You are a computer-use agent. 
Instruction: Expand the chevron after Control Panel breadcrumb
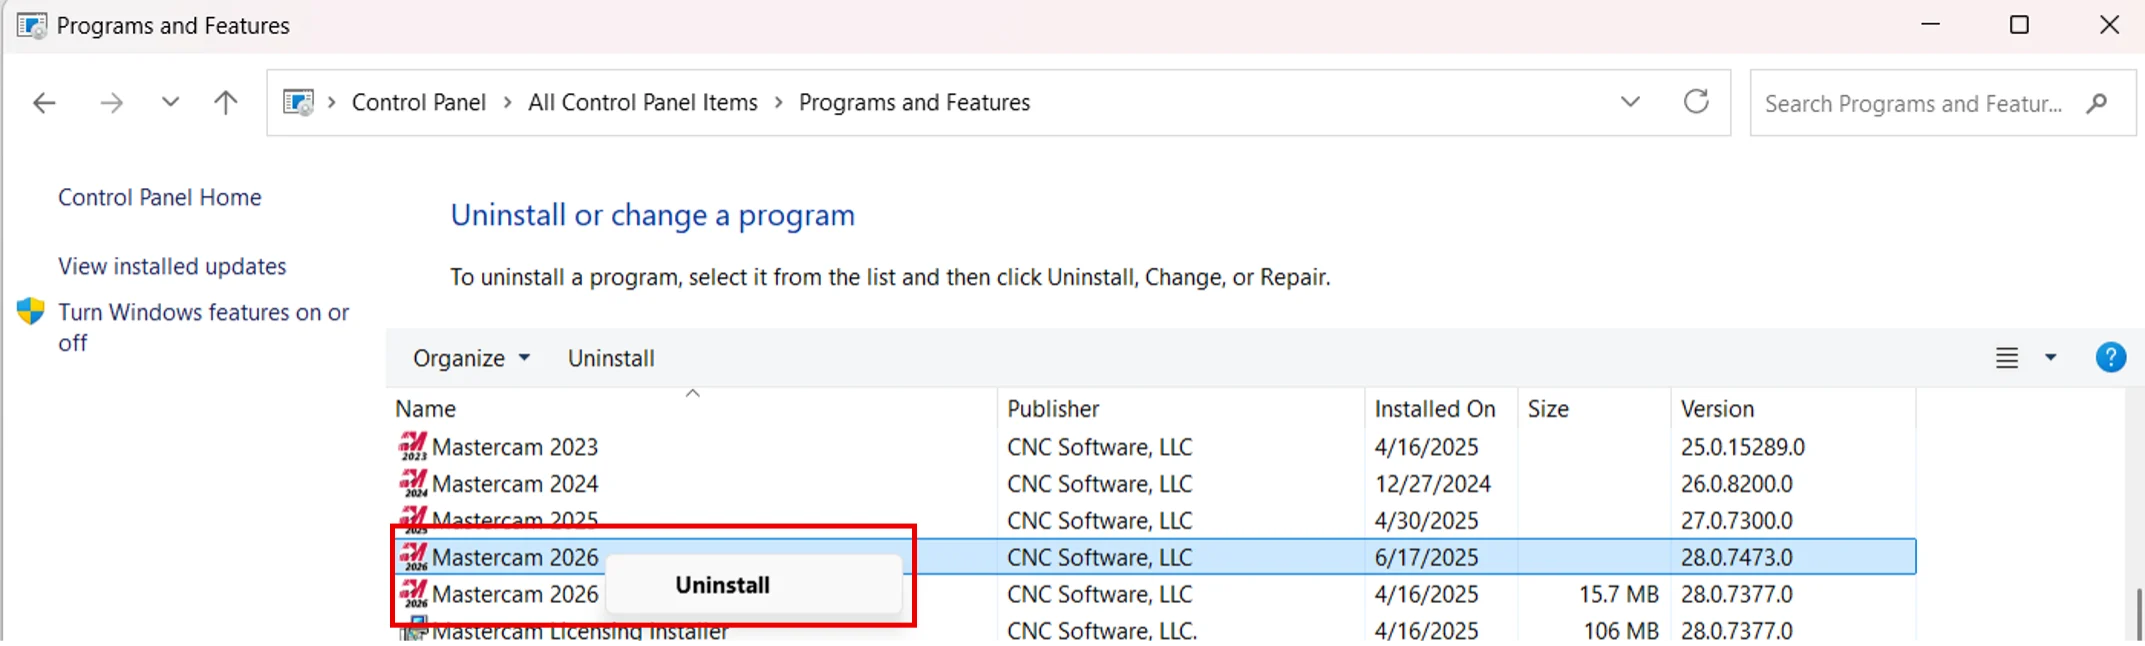[x=507, y=102]
